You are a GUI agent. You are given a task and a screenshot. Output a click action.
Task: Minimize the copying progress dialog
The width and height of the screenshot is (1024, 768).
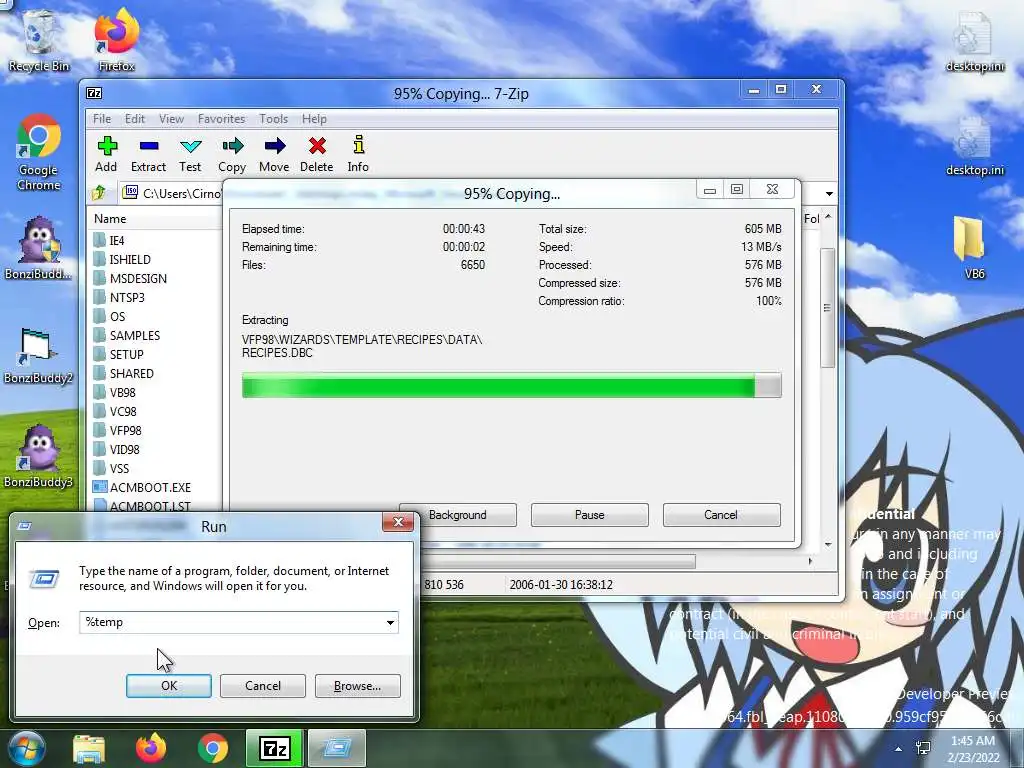[710, 190]
